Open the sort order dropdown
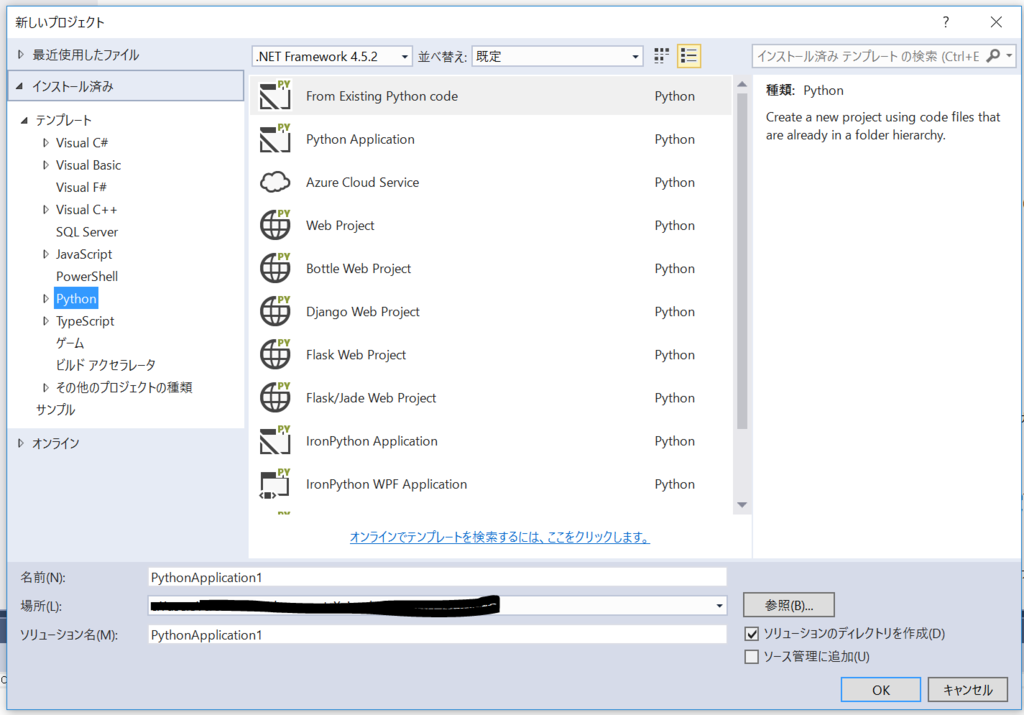 557,56
